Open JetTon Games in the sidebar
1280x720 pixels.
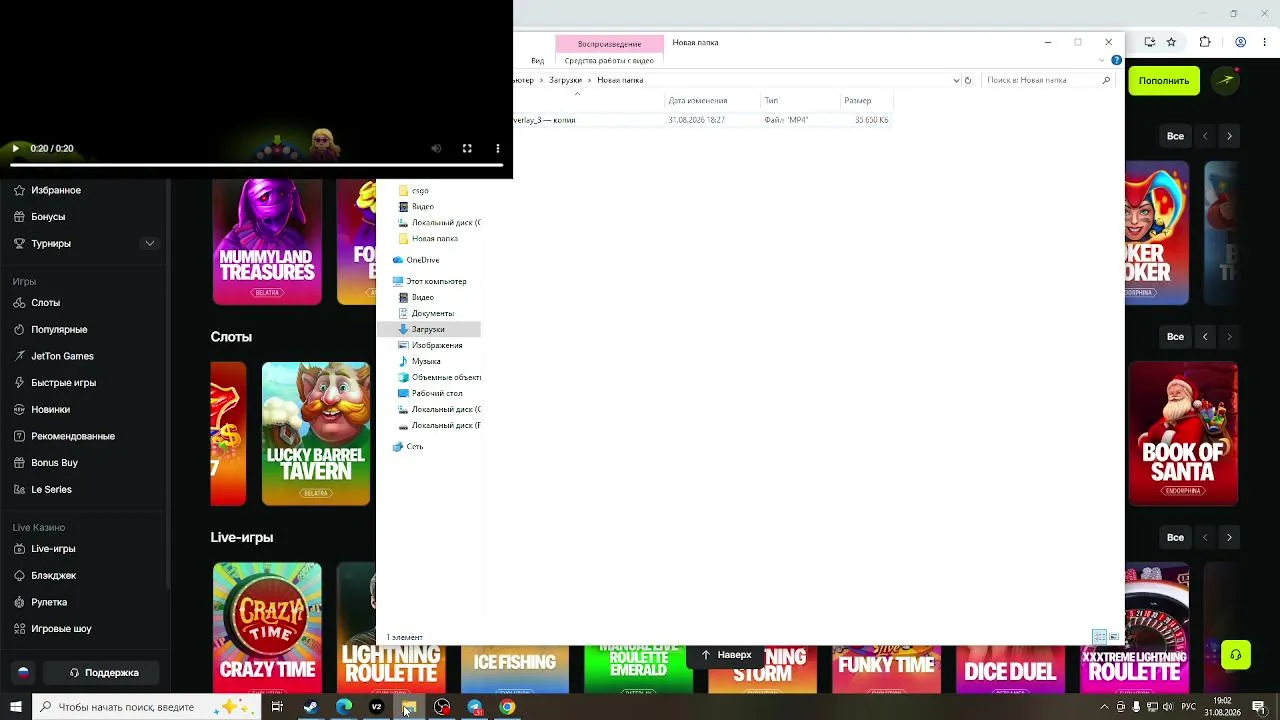(62, 356)
